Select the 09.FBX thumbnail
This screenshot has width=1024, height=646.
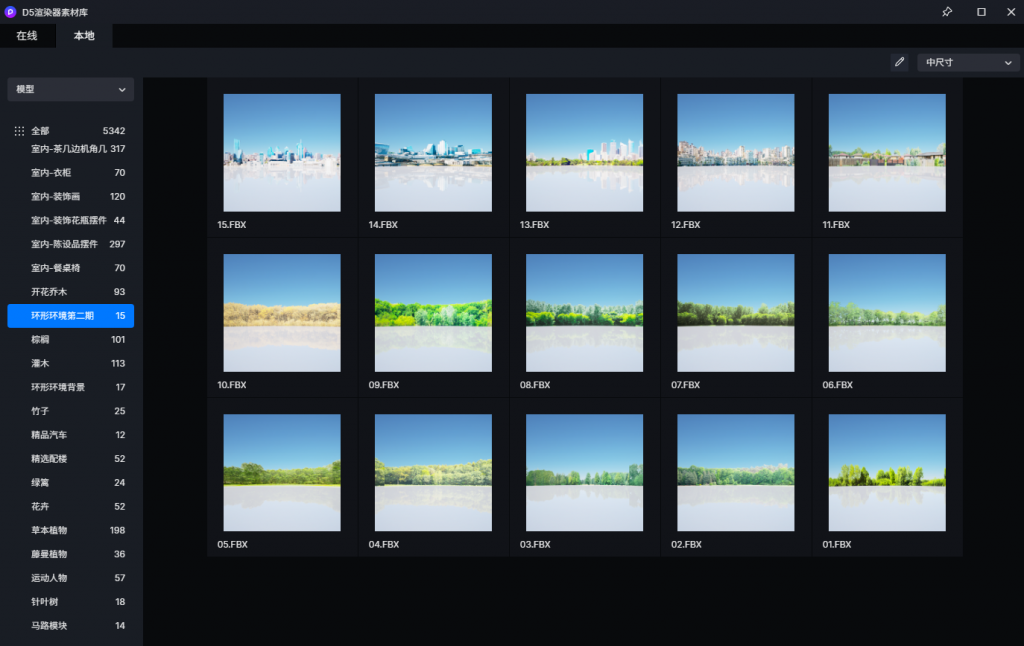pos(433,313)
